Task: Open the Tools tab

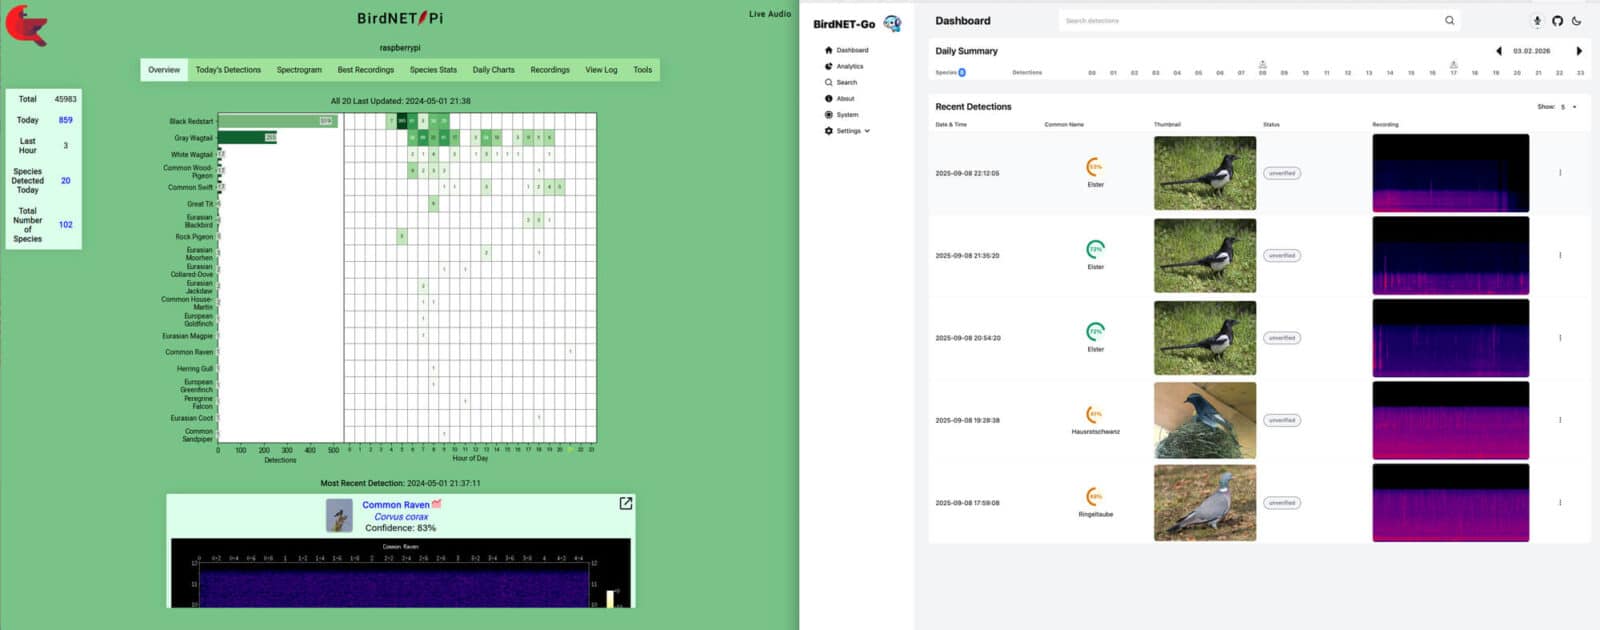Action: pos(642,70)
